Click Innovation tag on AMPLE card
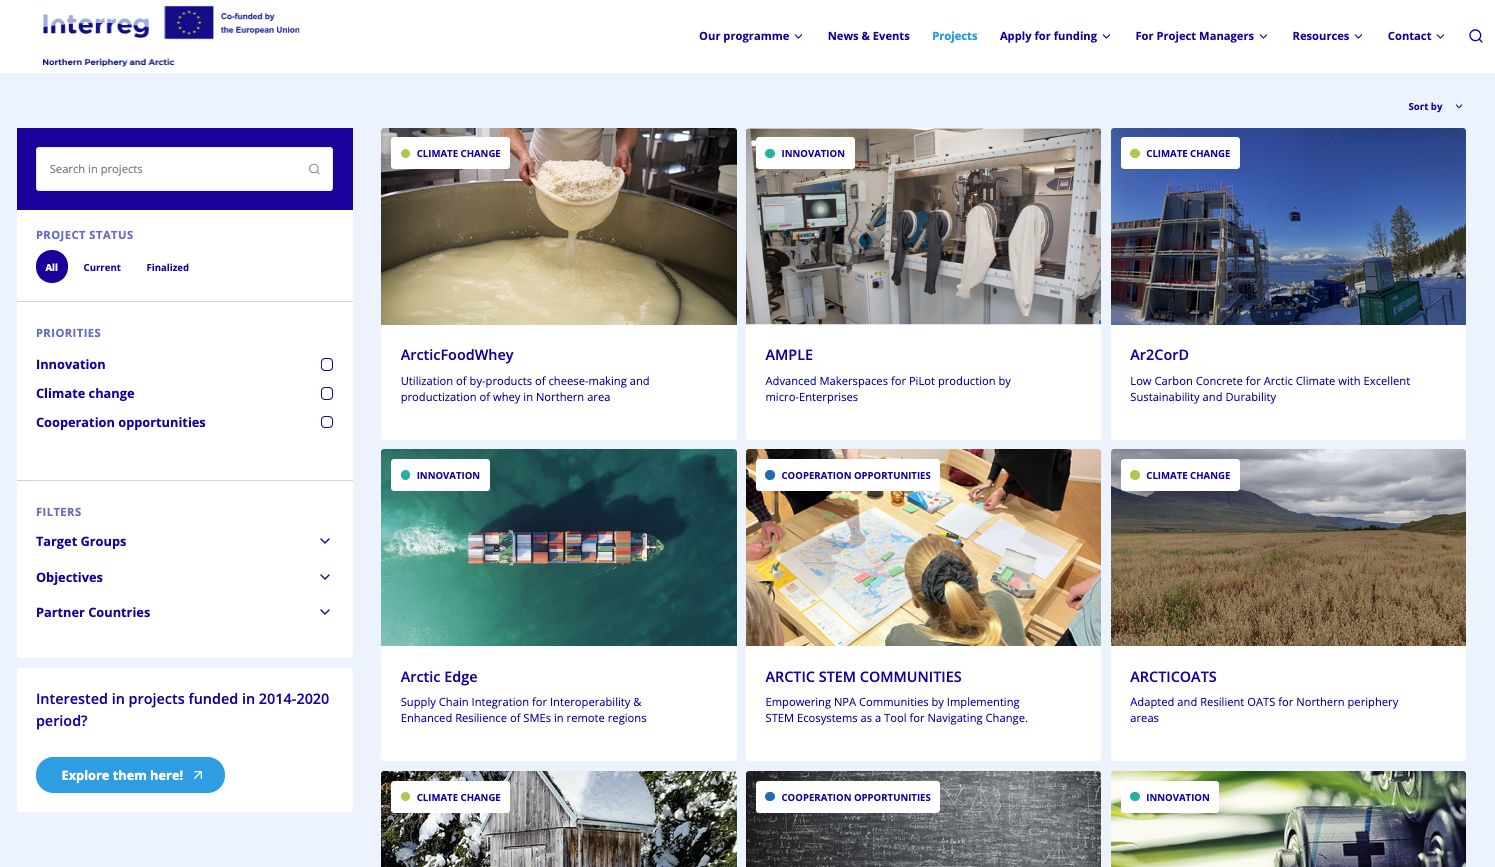 [804, 154]
